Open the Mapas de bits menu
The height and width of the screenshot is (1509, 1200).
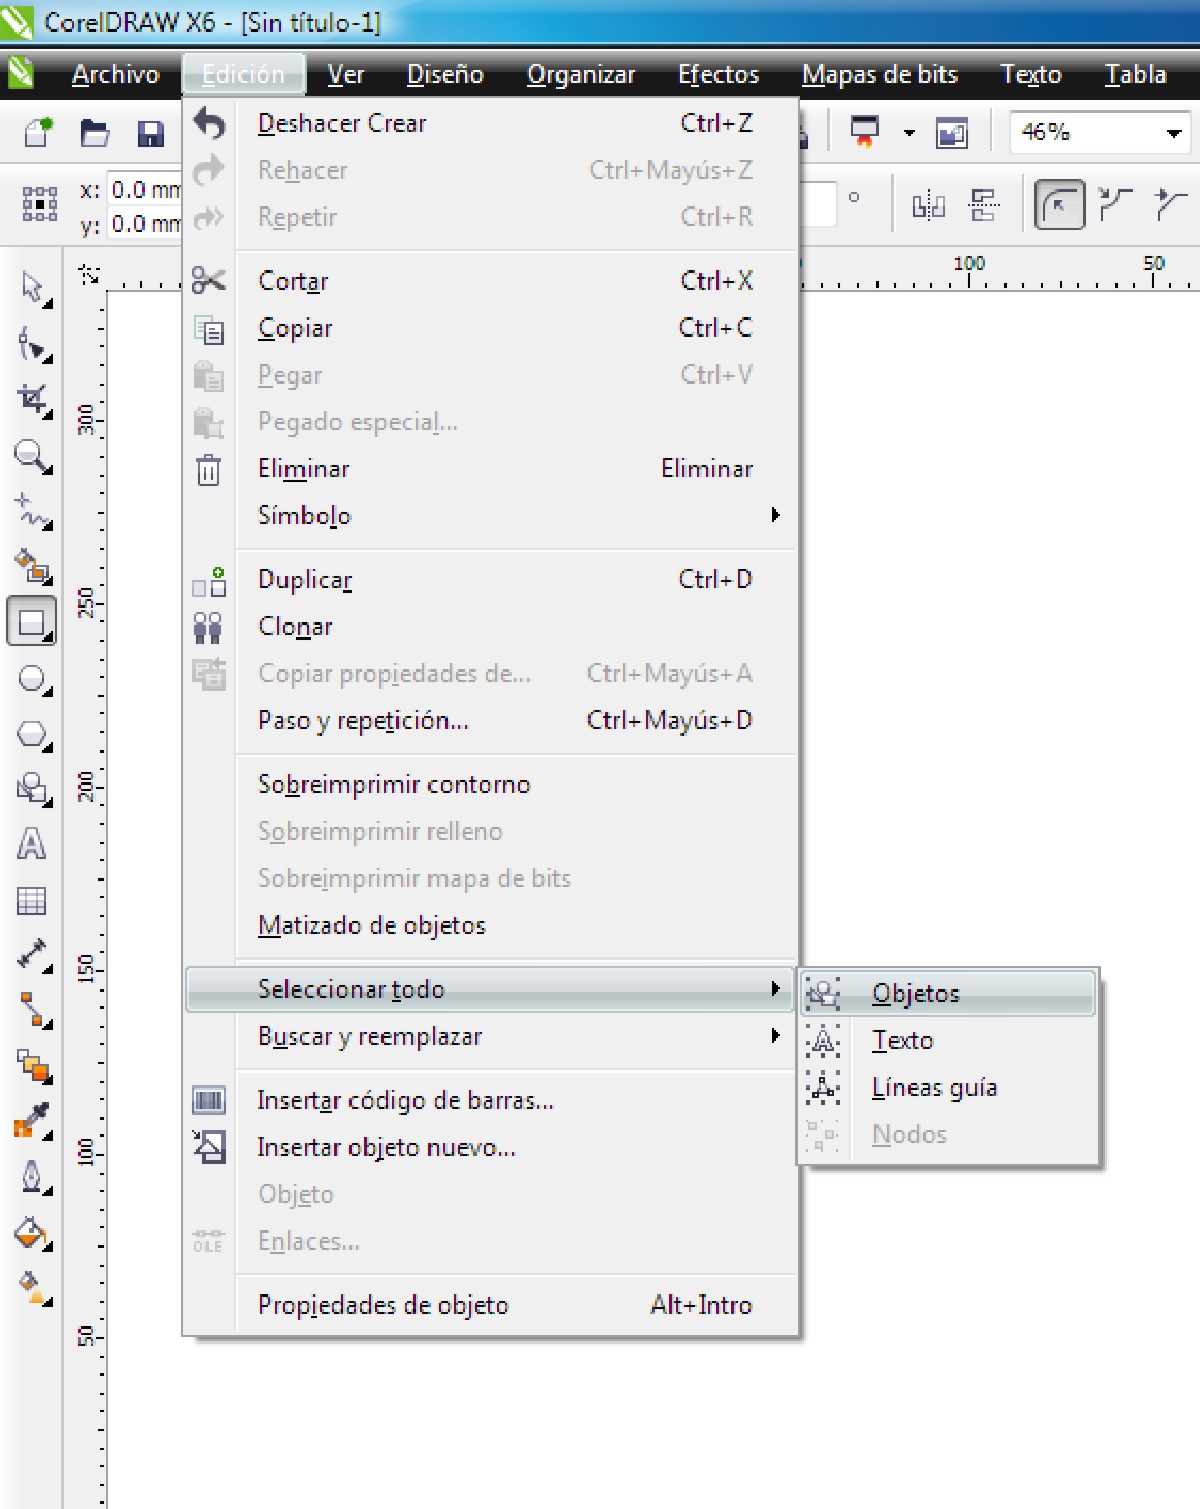click(x=880, y=74)
